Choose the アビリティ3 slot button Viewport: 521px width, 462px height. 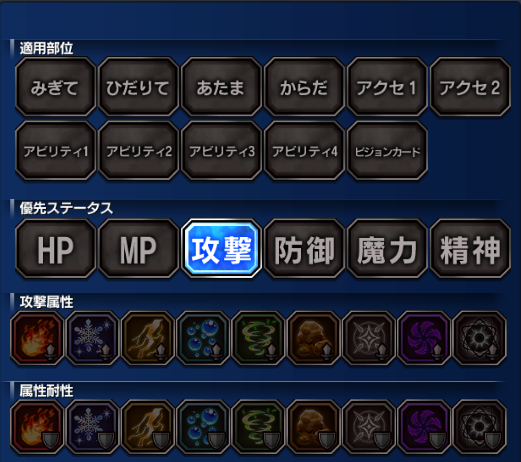click(x=221, y=151)
